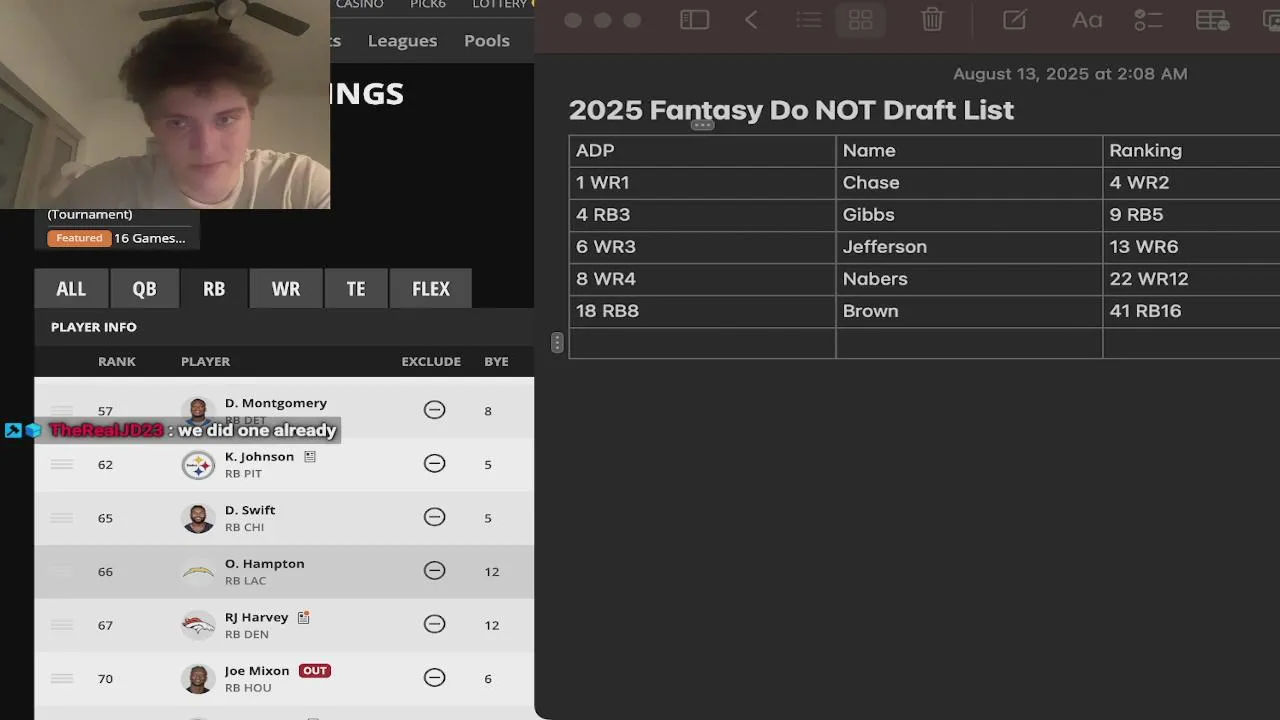Click the 'Chase' name cell
The width and height of the screenshot is (1280, 720).
969,183
